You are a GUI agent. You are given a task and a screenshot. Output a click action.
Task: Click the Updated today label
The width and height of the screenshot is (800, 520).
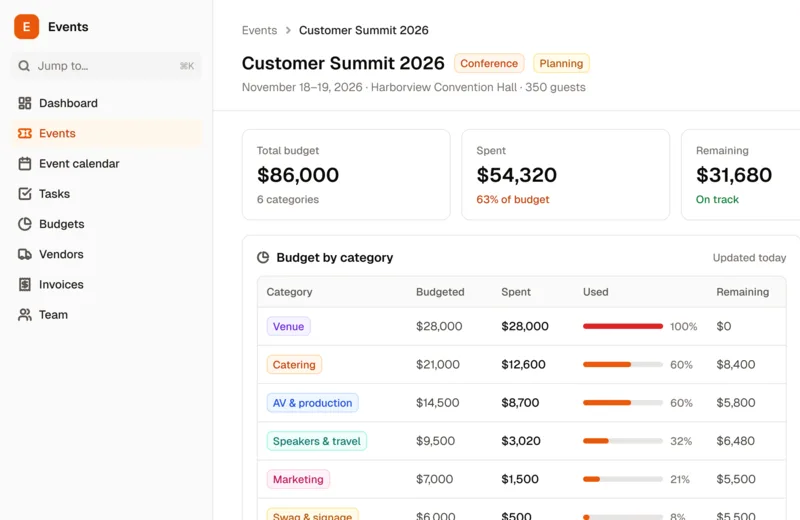coord(749,258)
